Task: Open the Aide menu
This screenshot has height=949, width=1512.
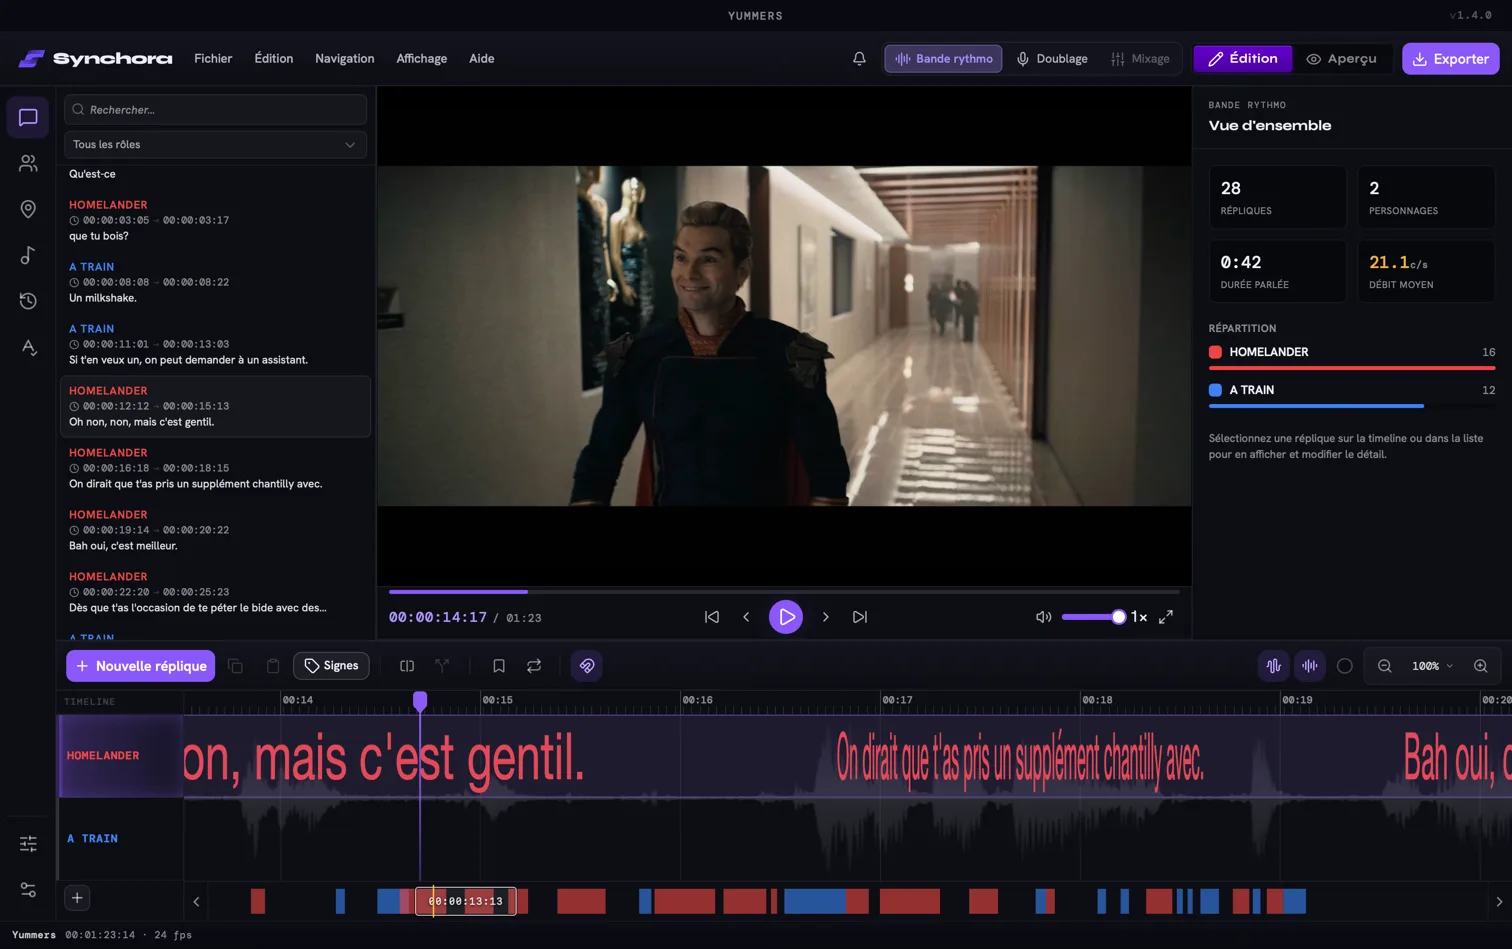Action: click(x=482, y=59)
